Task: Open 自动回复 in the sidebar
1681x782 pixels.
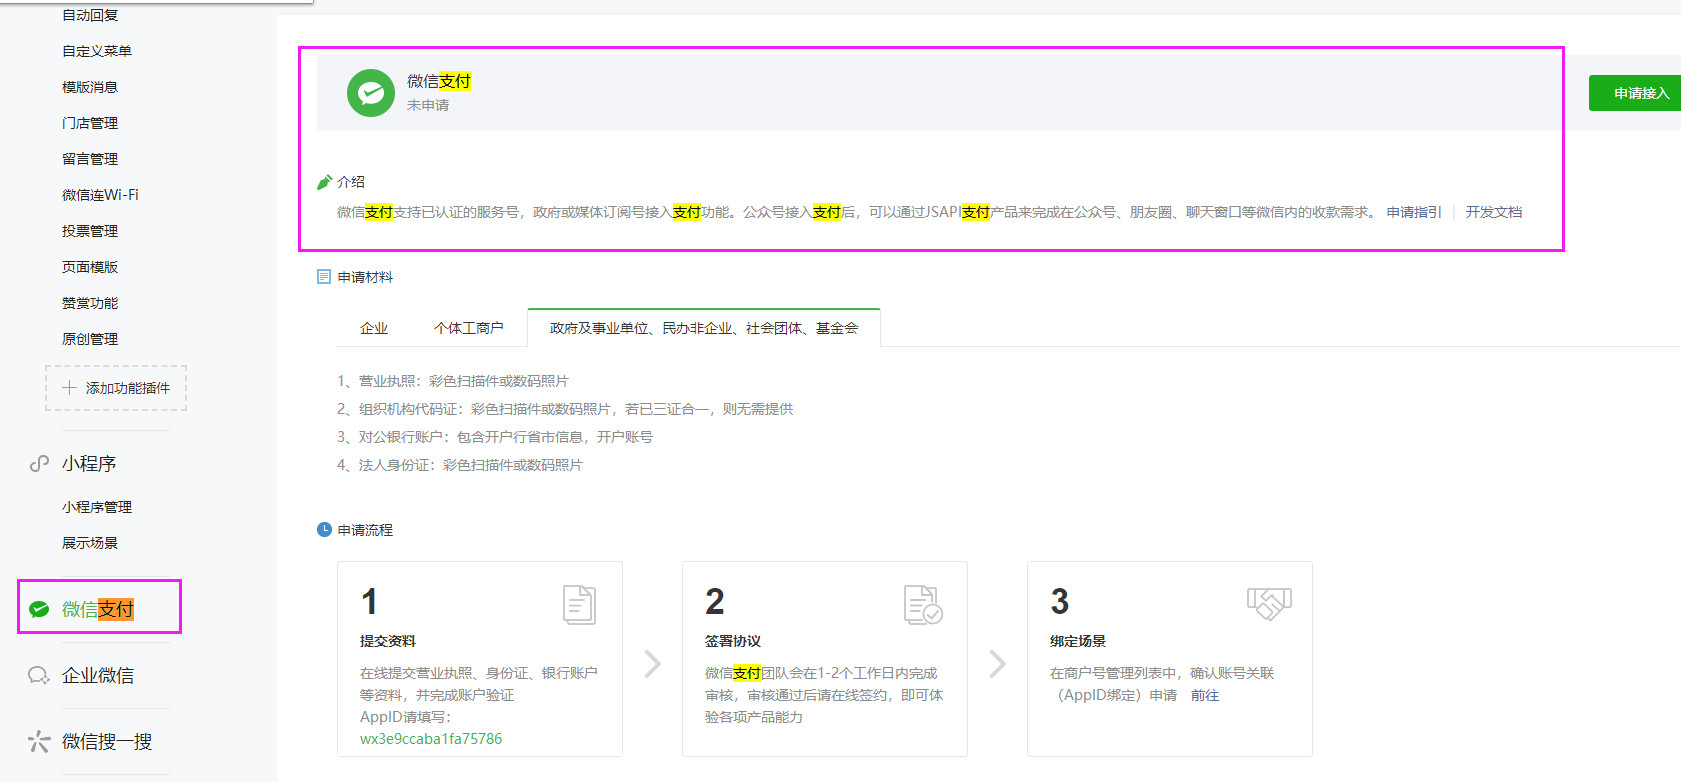Action: click(90, 15)
